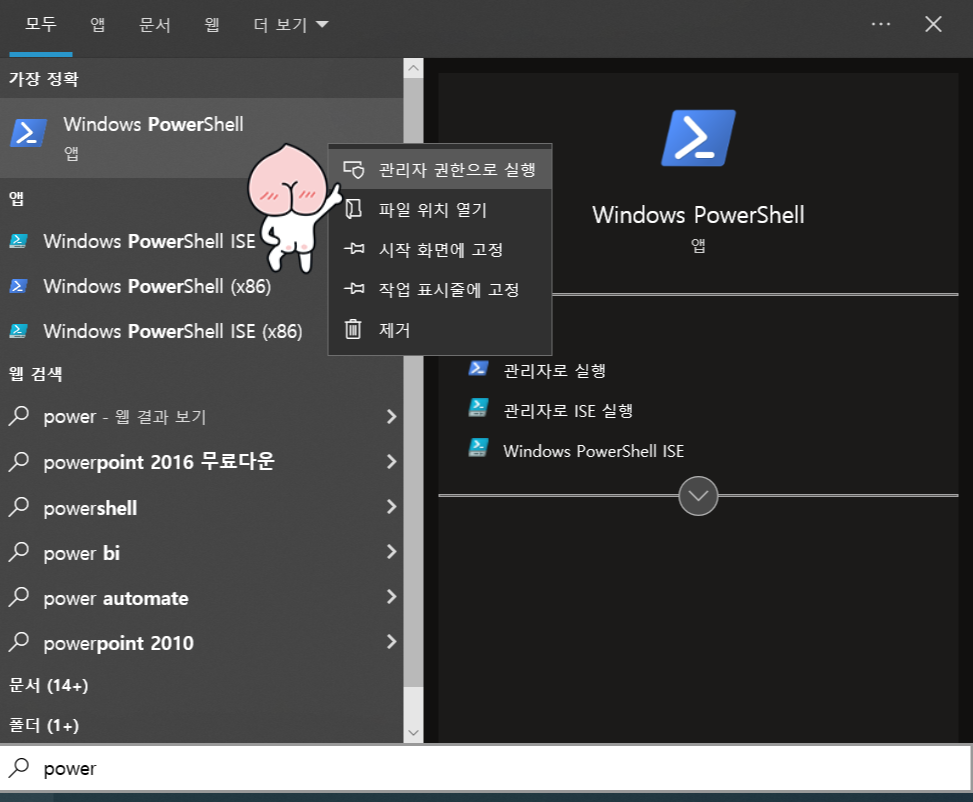Click the 가장 정확 section header
Viewport: 973px width, 802px height.
click(x=43, y=79)
